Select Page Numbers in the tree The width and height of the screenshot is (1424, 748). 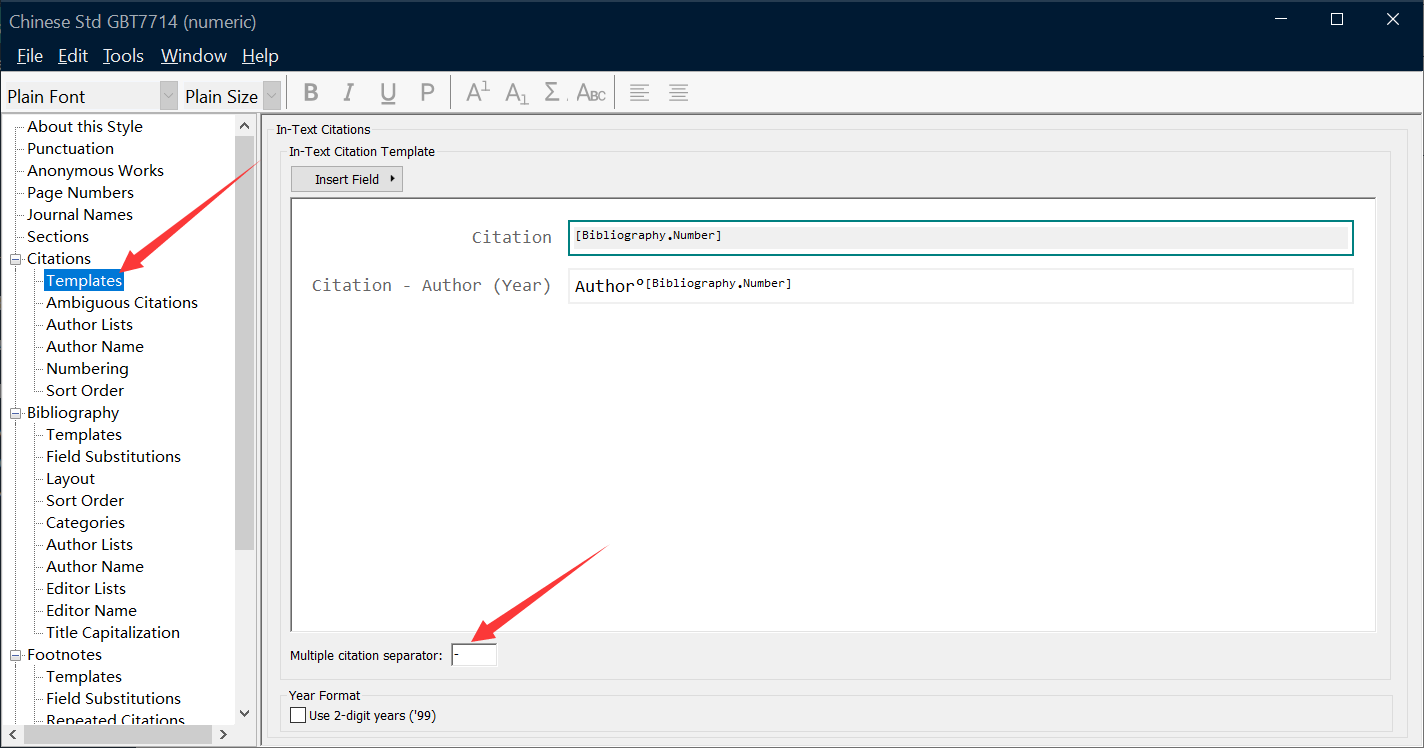[x=80, y=193]
